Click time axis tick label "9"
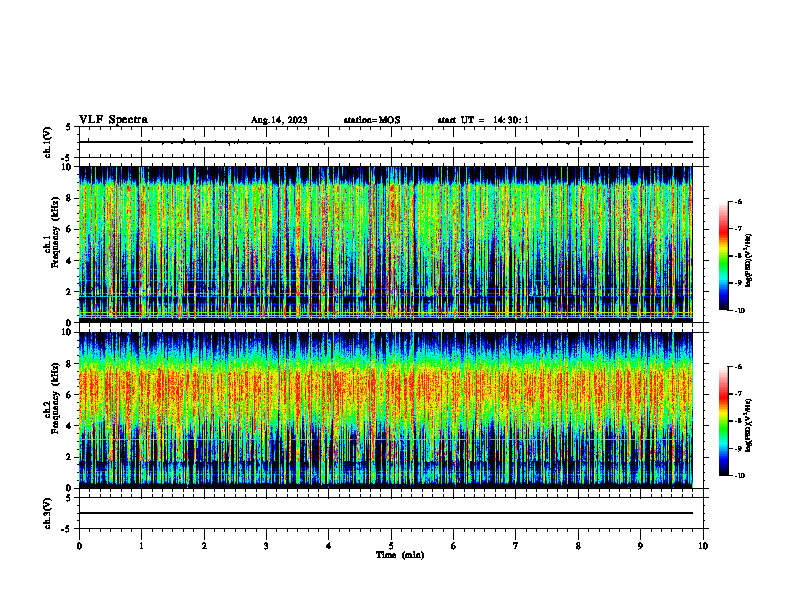 coord(640,546)
